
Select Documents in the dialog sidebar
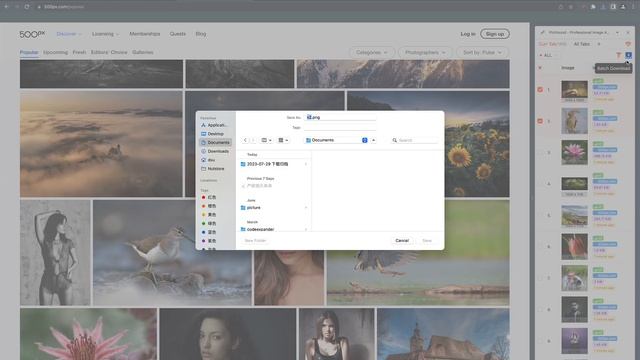(215, 142)
